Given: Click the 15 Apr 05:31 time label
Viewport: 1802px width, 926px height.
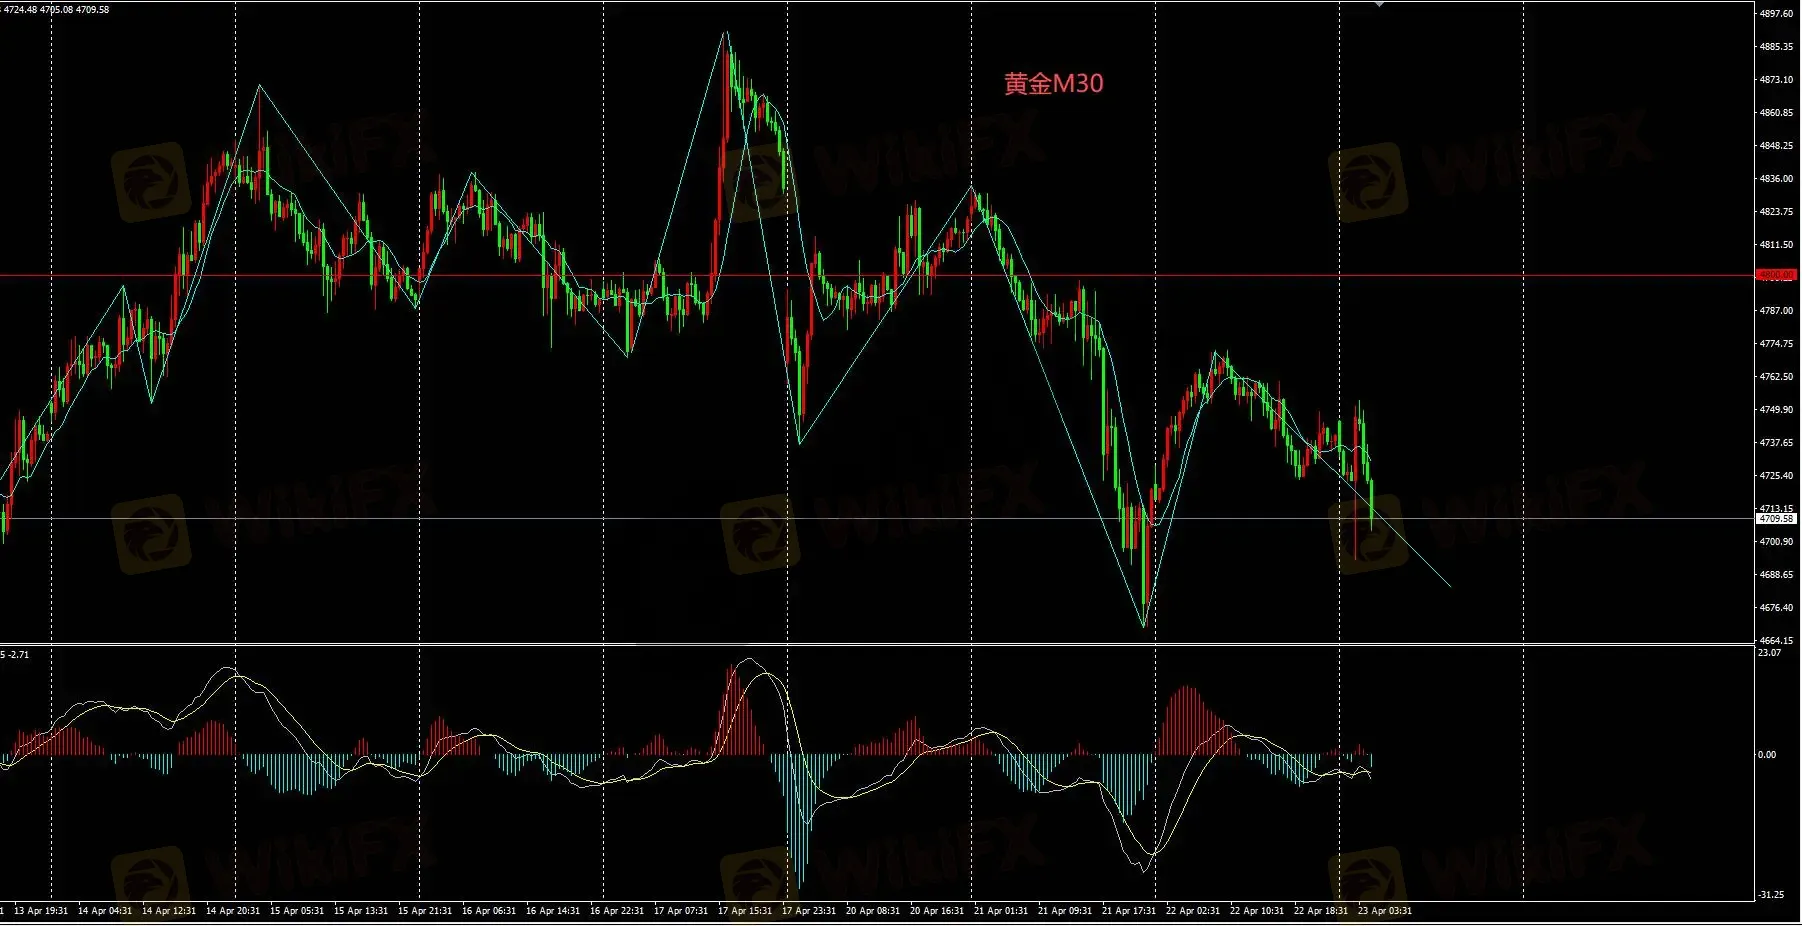Looking at the screenshot, I should pyautogui.click(x=297, y=911).
